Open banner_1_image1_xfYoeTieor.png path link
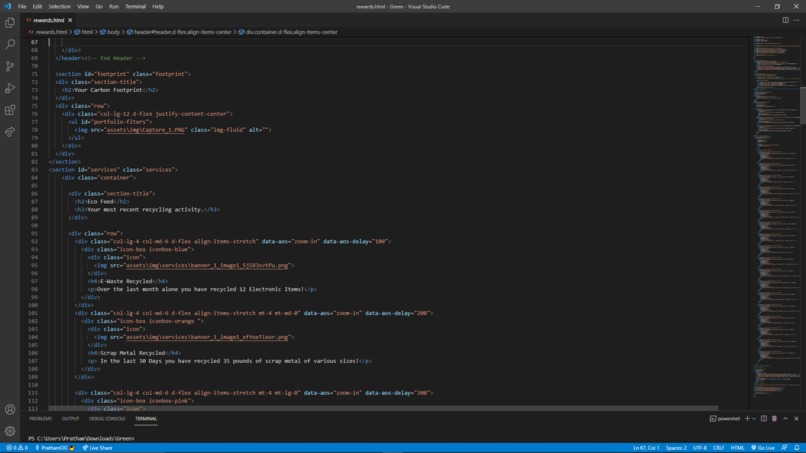806x453 pixels. (207, 337)
